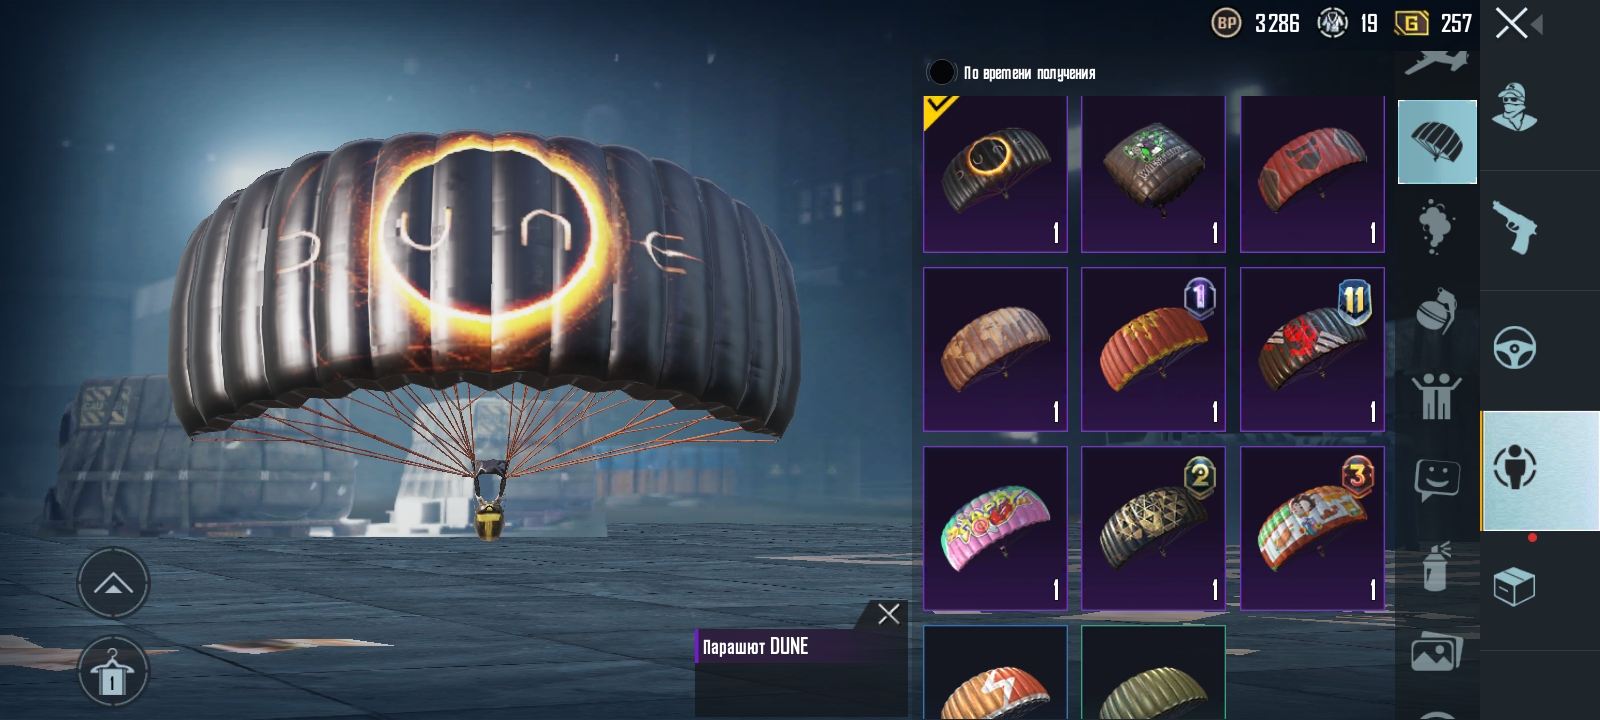Pick the level 11 badge parachute
1600x720 pixels.
click(x=1312, y=349)
